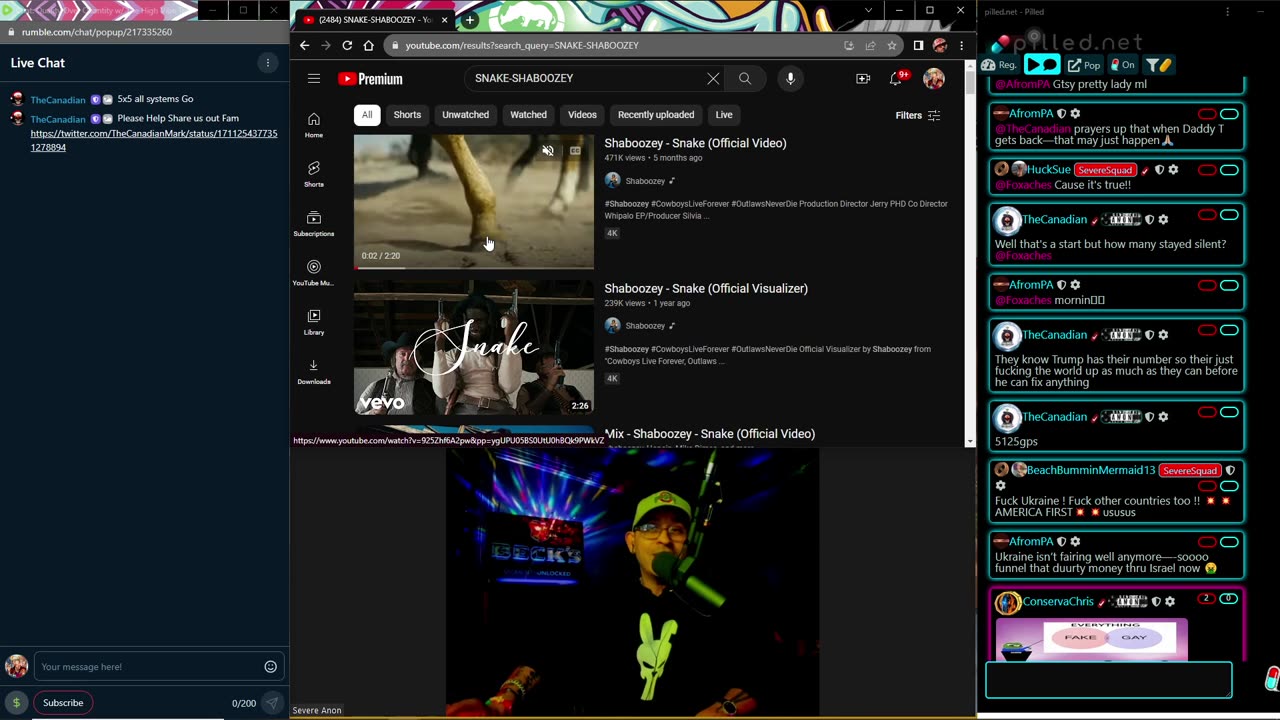Go to YouTube Premium home logo
The width and height of the screenshot is (1280, 720).
370,79
